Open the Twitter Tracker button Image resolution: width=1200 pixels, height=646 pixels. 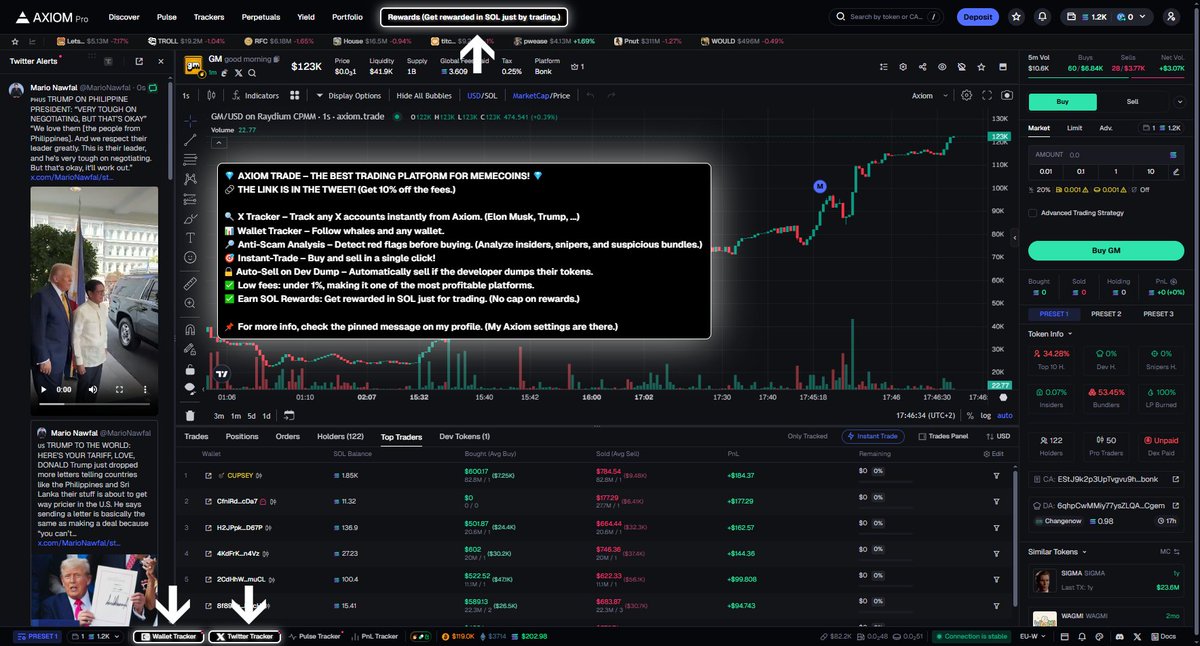click(245, 636)
